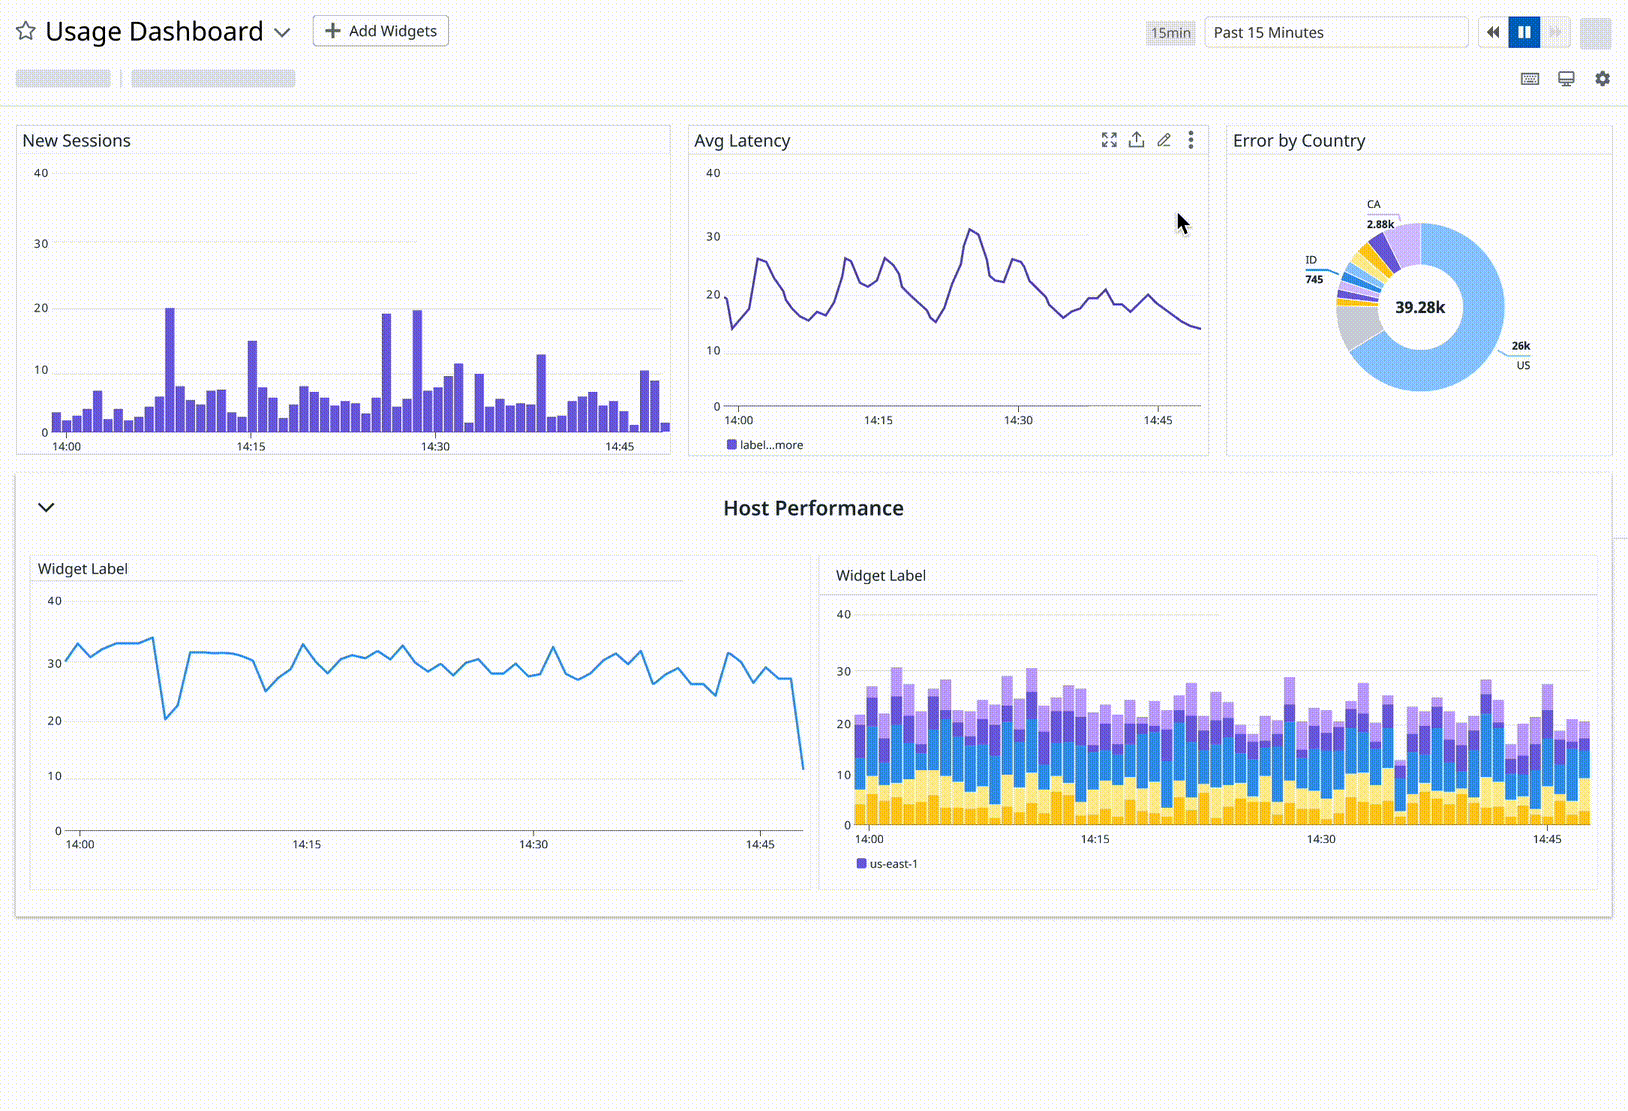The height and width of the screenshot is (1111, 1628).
Task: Click the ID label on donut chart
Action: [1311, 260]
